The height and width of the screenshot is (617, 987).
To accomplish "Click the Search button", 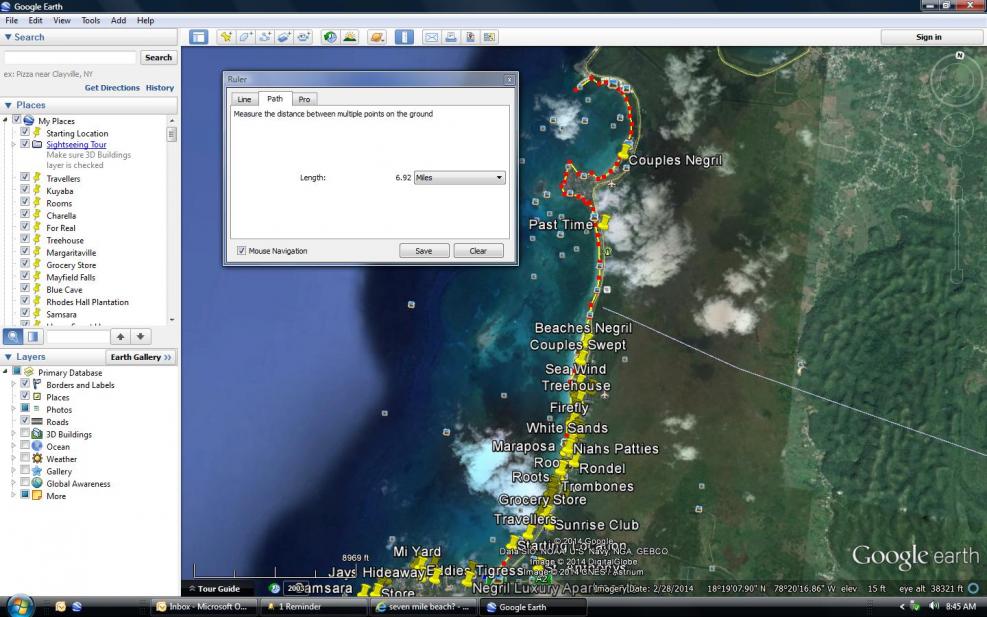I will (158, 57).
